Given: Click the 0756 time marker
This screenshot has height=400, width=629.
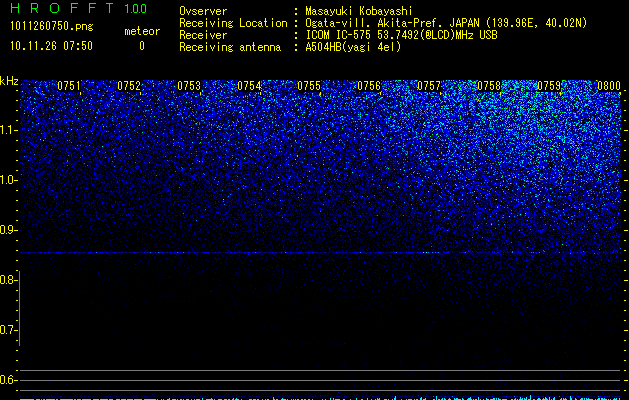Looking at the screenshot, I should tap(369, 86).
